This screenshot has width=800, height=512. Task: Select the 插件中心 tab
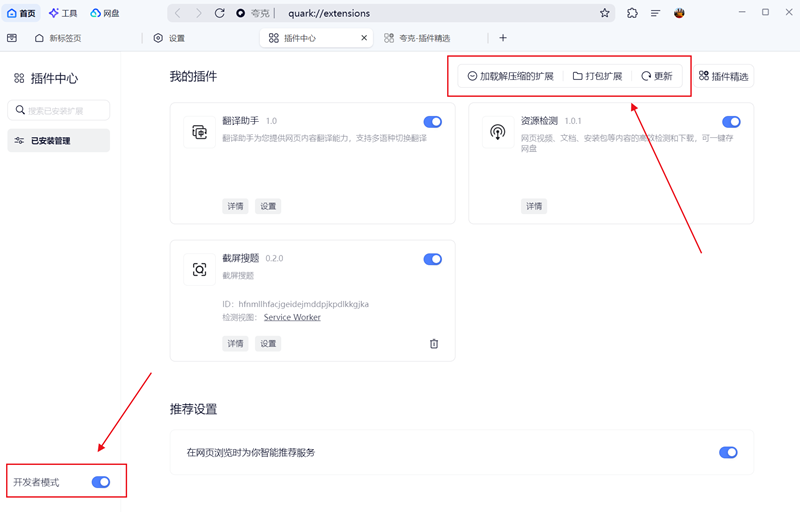coord(316,38)
